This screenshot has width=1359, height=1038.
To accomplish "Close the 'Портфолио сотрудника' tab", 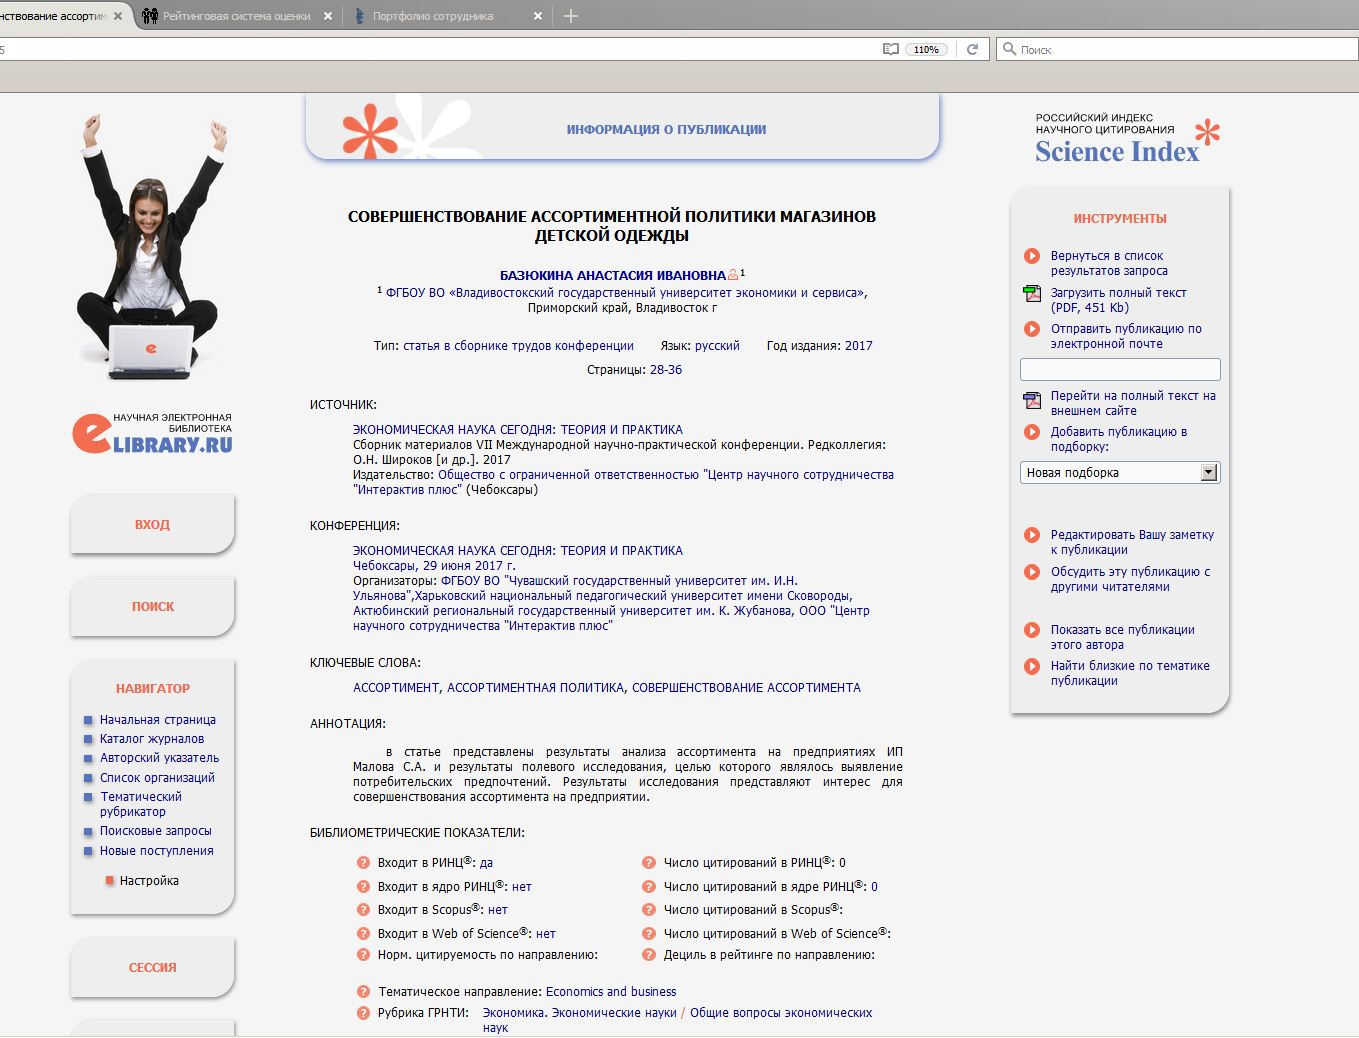I will (x=538, y=16).
